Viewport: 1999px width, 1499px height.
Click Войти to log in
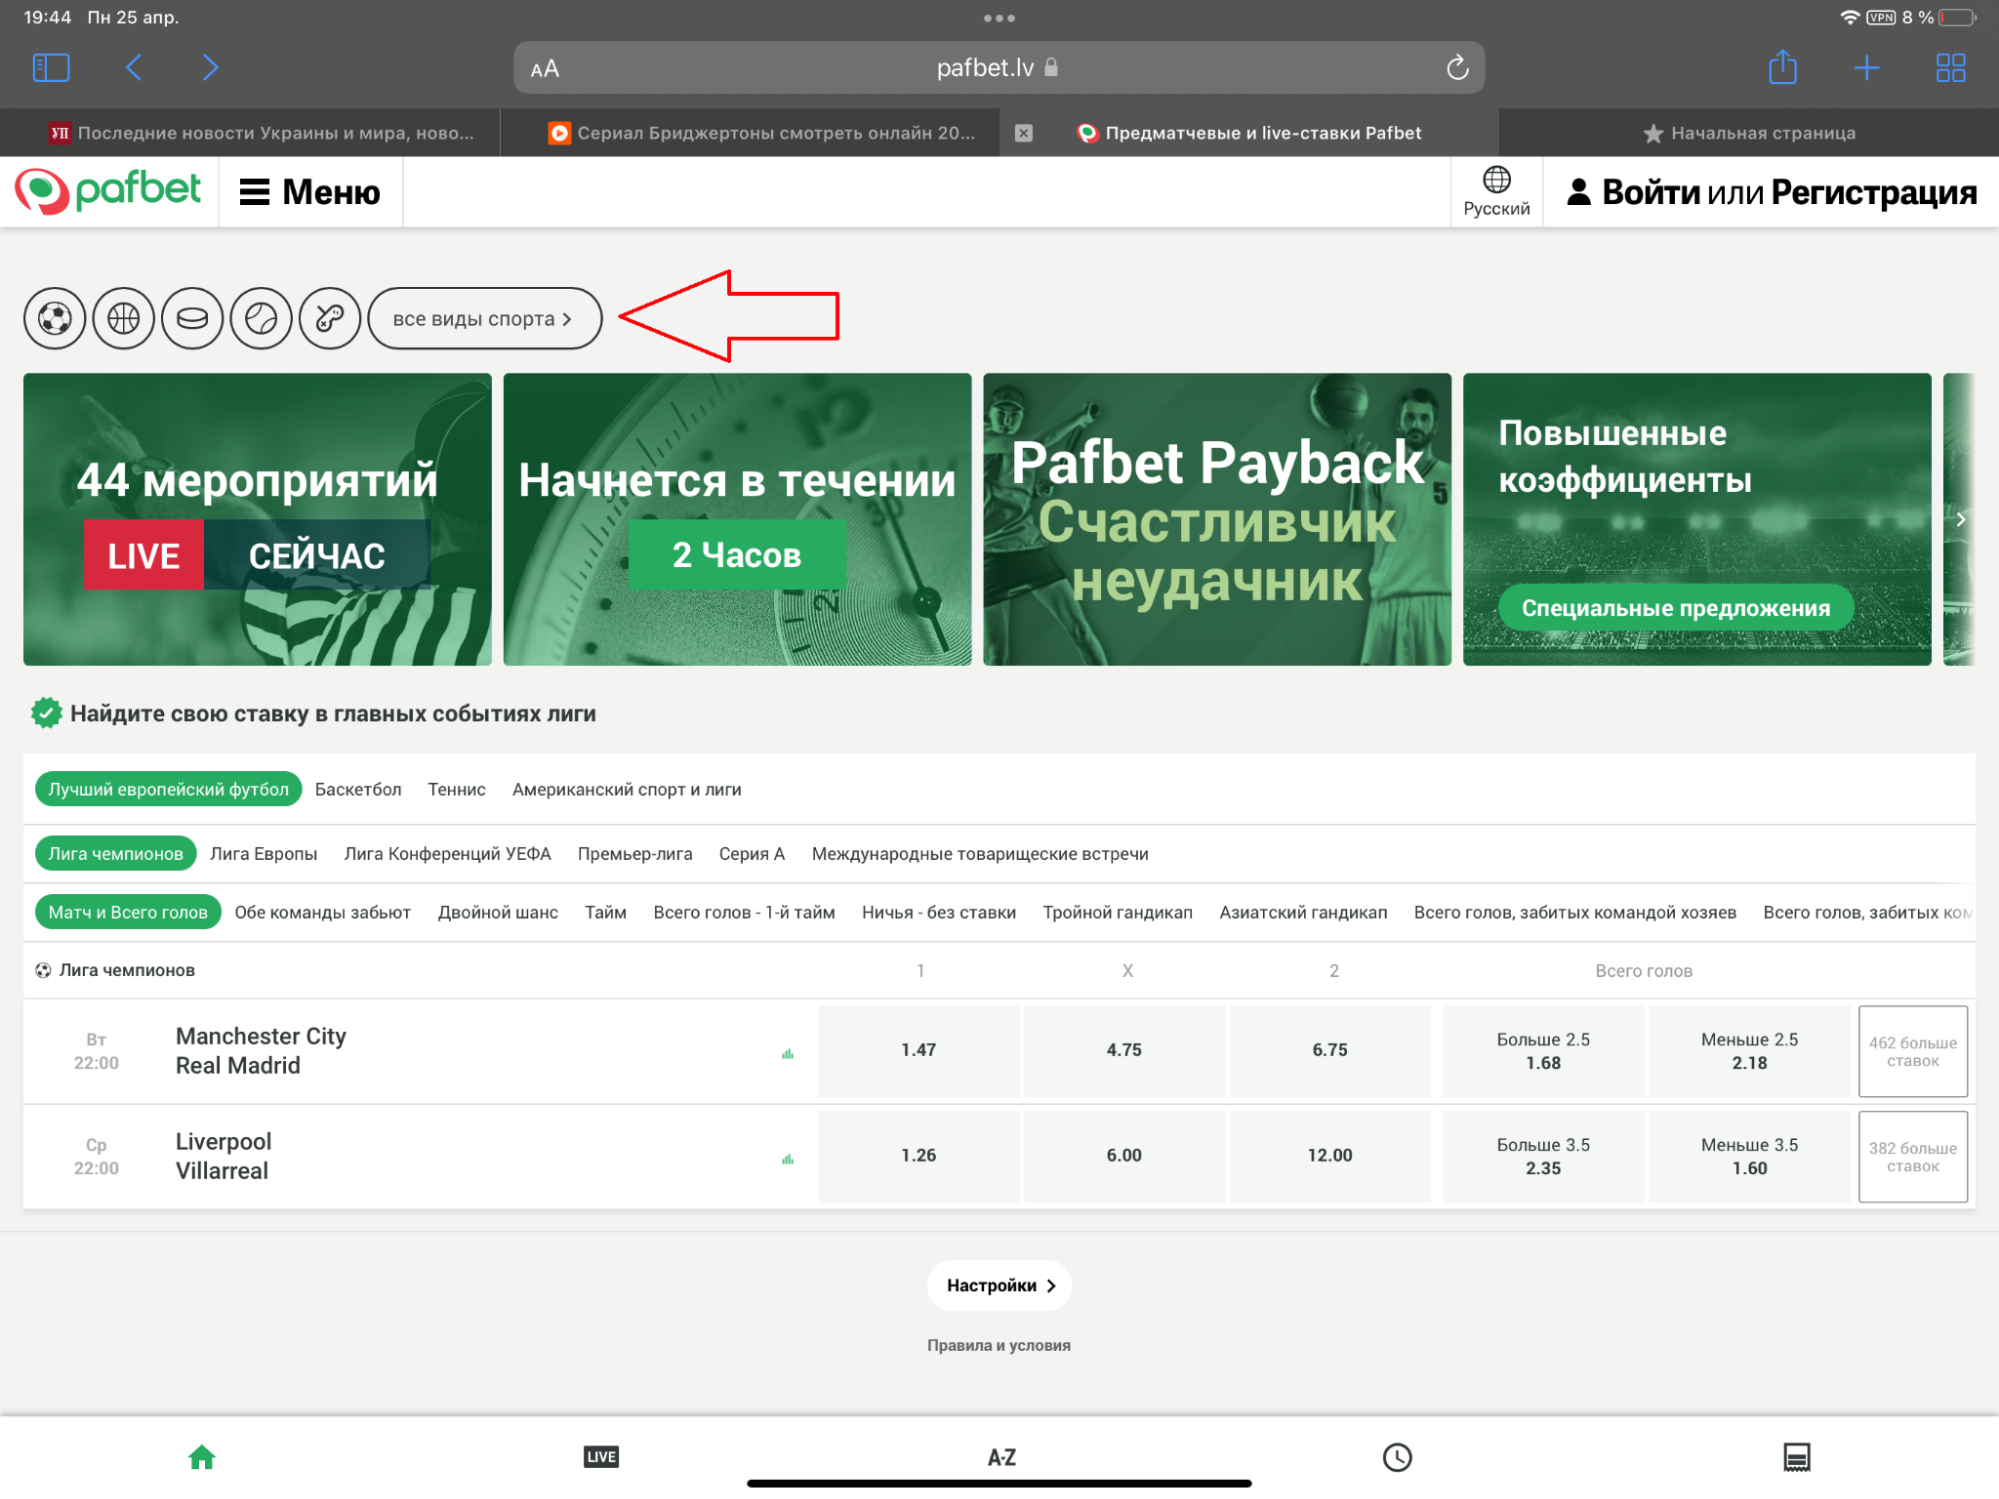tap(1652, 192)
